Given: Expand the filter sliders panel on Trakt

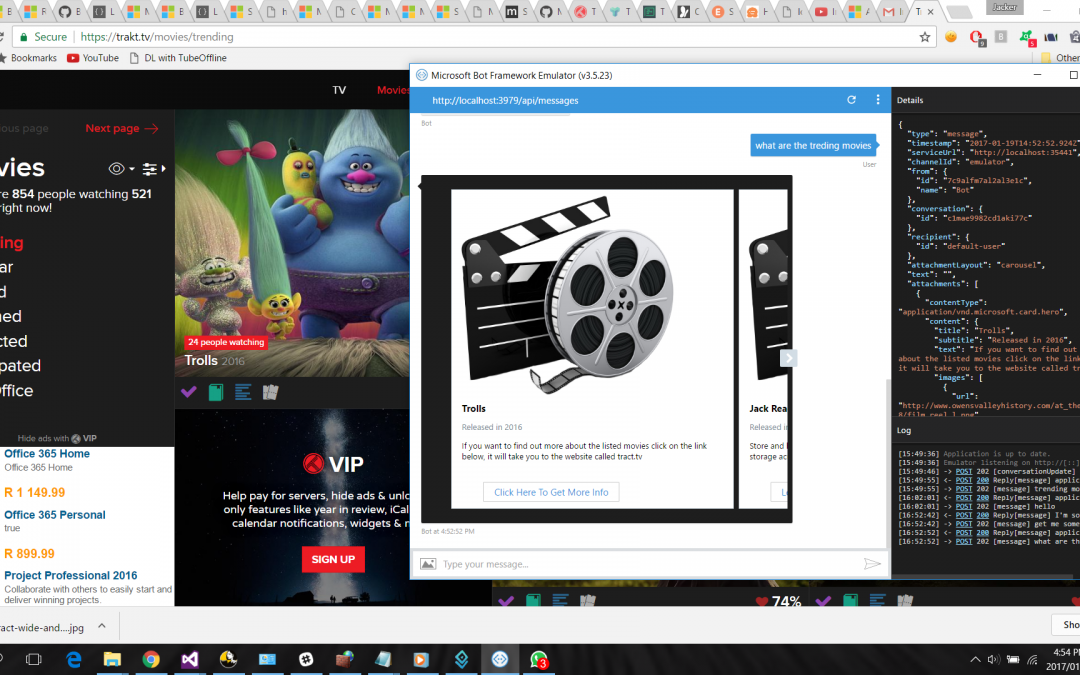Looking at the screenshot, I should pyautogui.click(x=150, y=169).
